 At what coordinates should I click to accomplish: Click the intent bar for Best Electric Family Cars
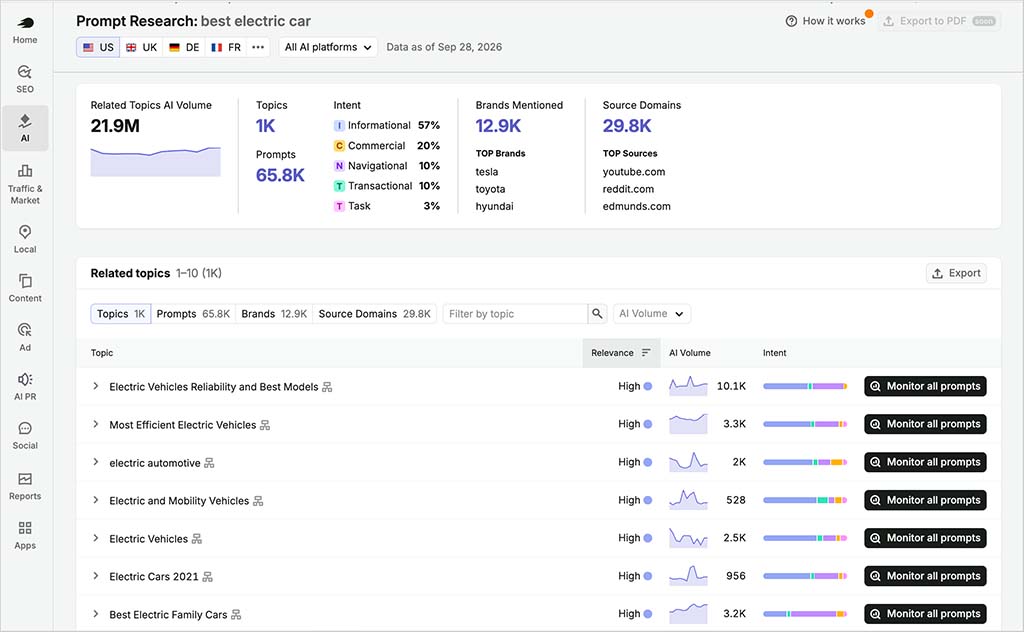[805, 614]
